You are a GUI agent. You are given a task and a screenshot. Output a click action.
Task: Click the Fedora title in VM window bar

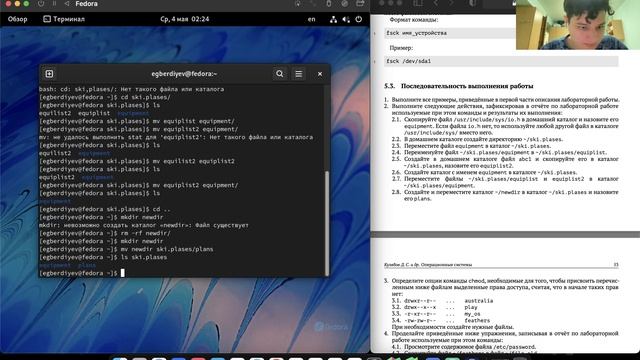coord(87,4)
